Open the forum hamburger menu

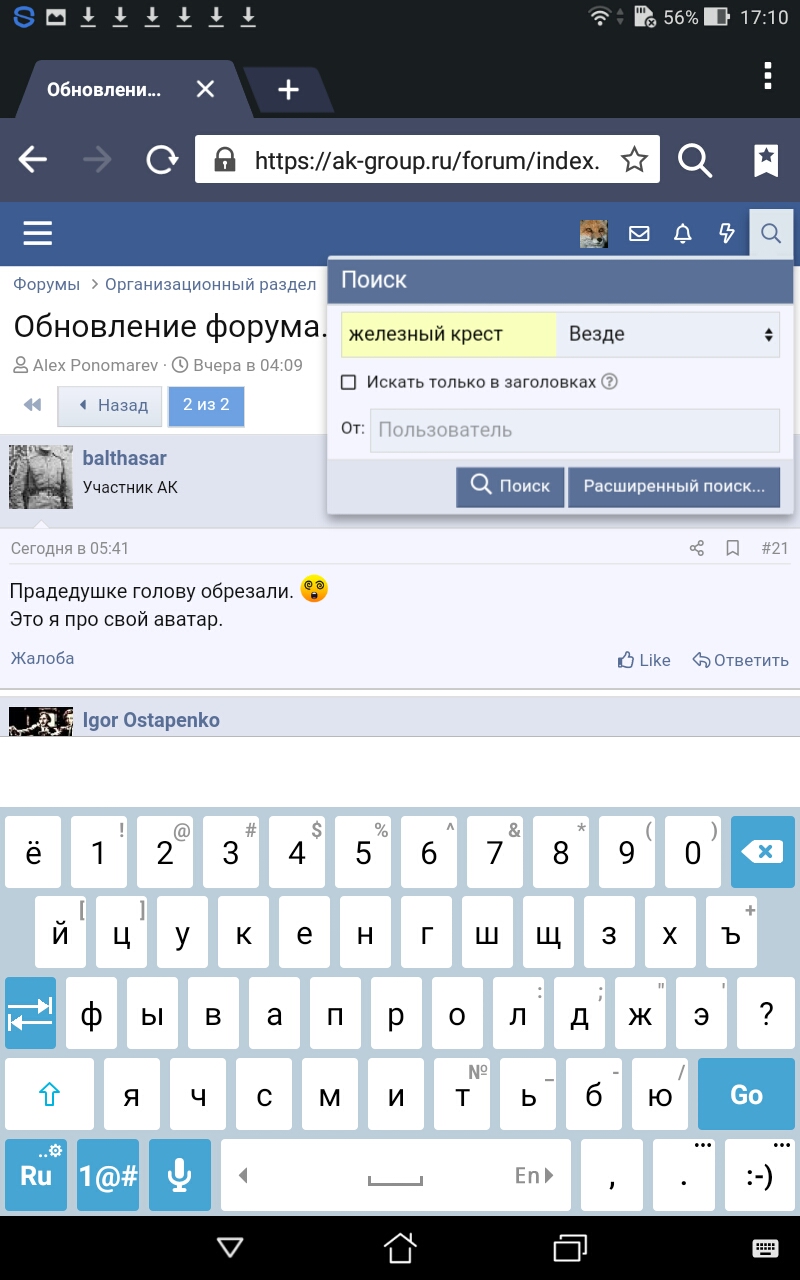pos(38,234)
